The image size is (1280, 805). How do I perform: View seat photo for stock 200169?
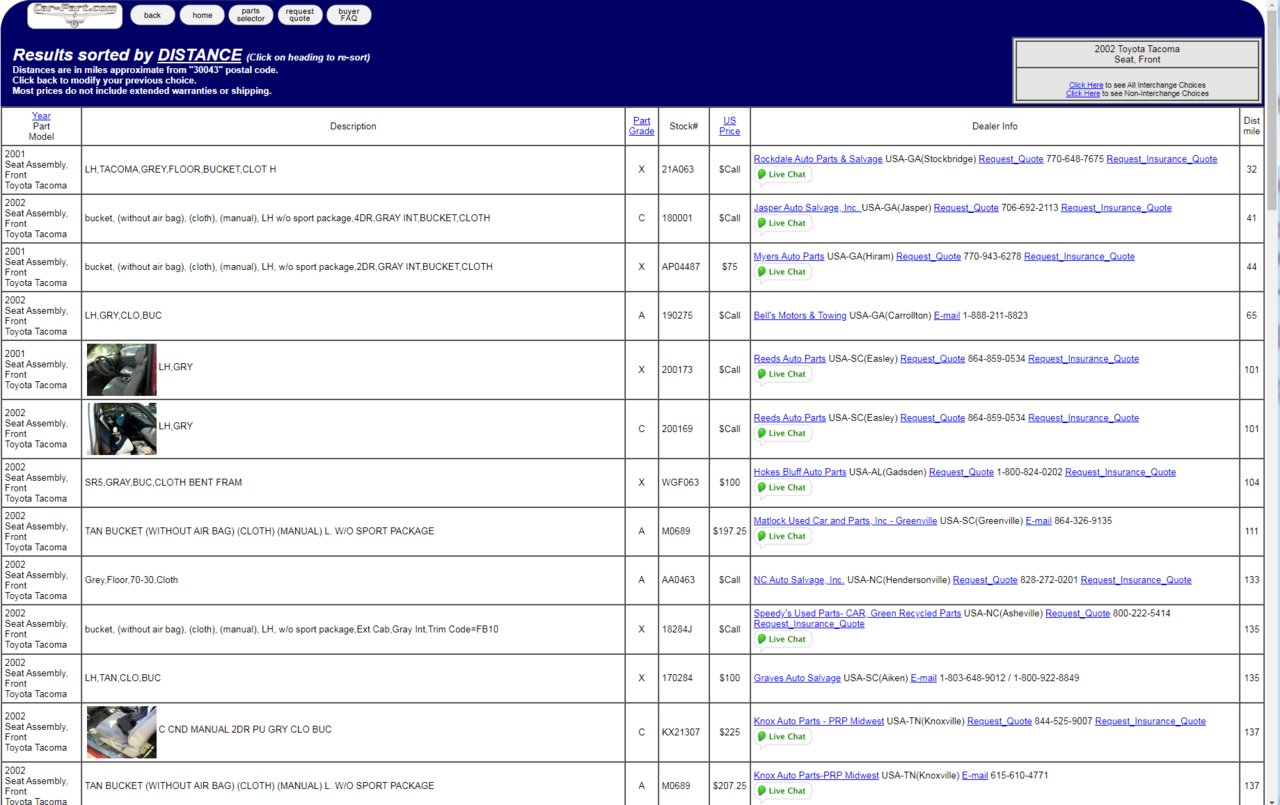coord(122,429)
